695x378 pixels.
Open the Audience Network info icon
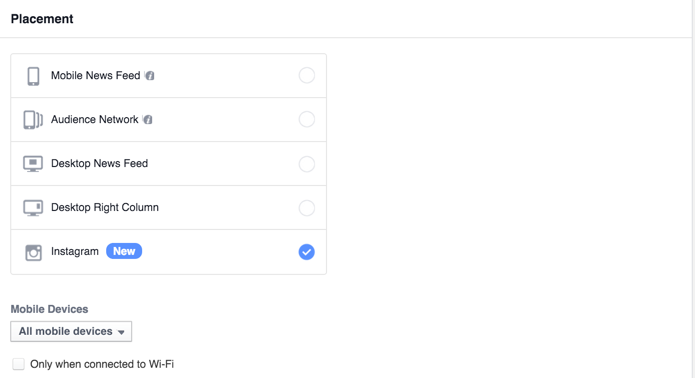click(x=148, y=120)
